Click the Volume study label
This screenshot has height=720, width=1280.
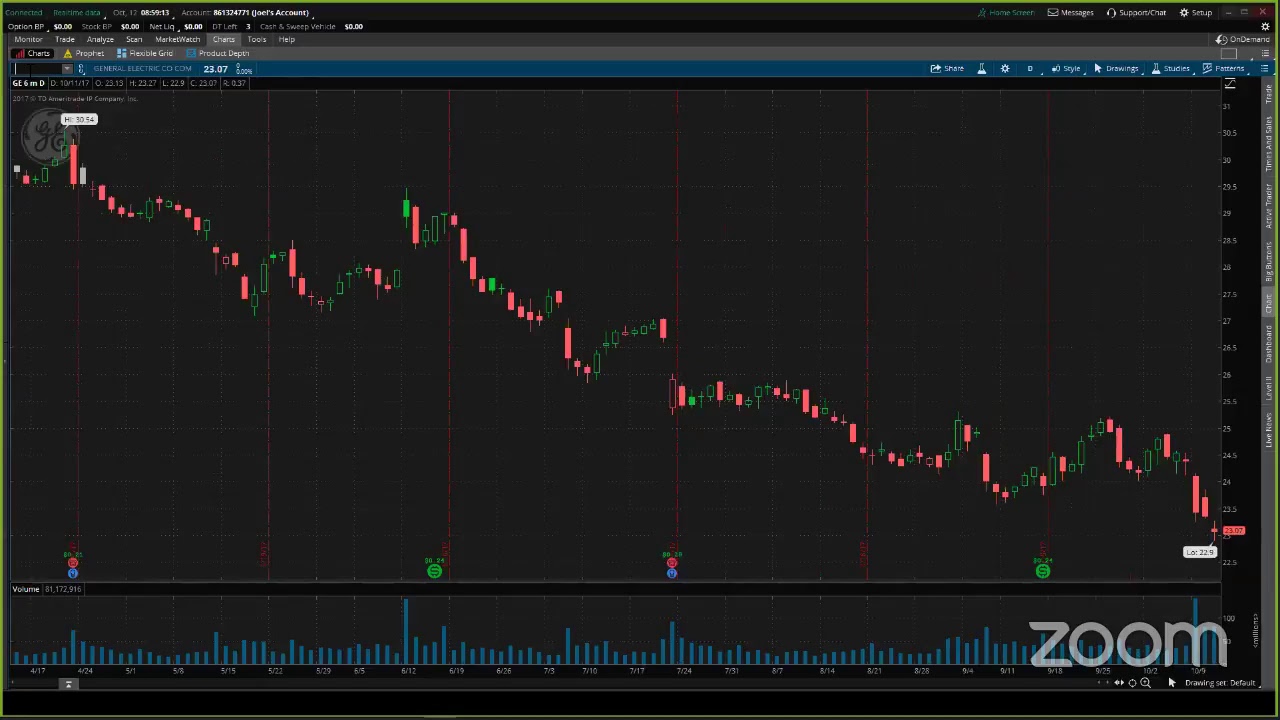click(26, 589)
